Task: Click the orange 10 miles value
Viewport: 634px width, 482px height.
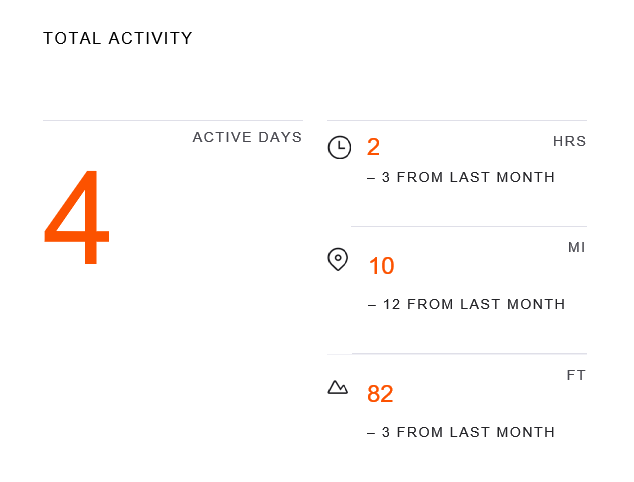Action: coord(381,266)
